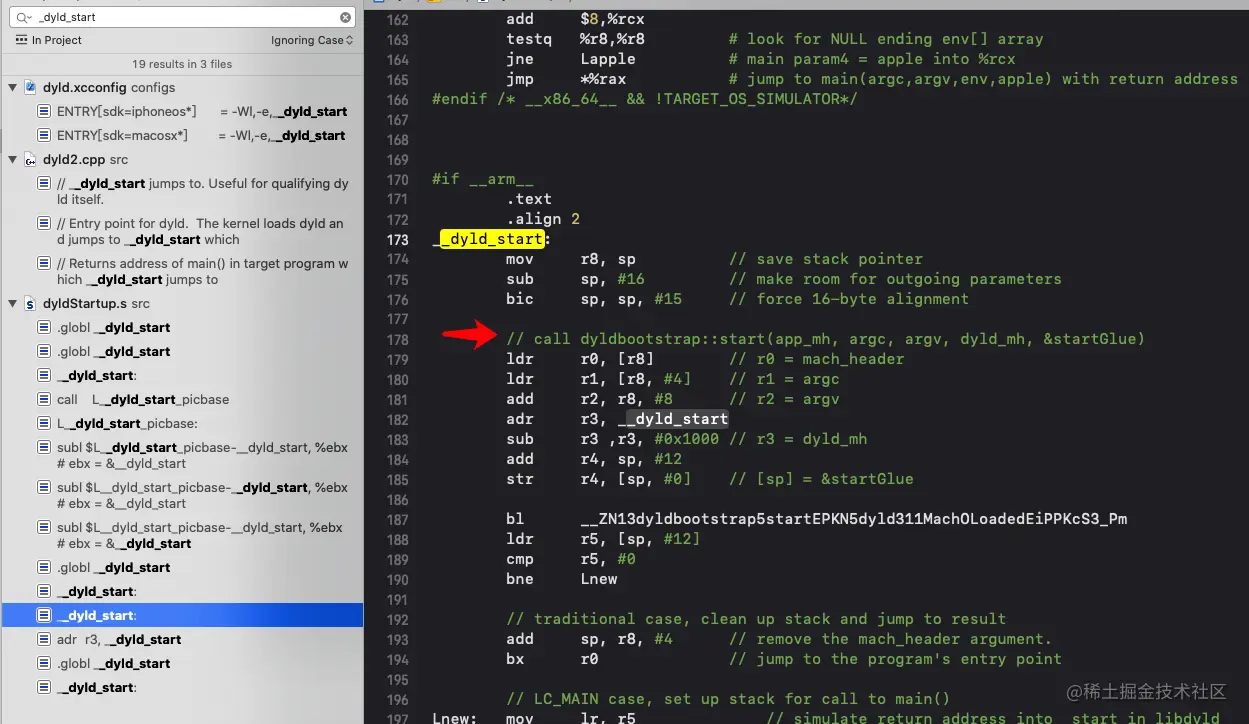Screen dimensions: 1249x724
Task: Click the yellow highlighted _dyld_start label in code
Action: (x=492, y=239)
